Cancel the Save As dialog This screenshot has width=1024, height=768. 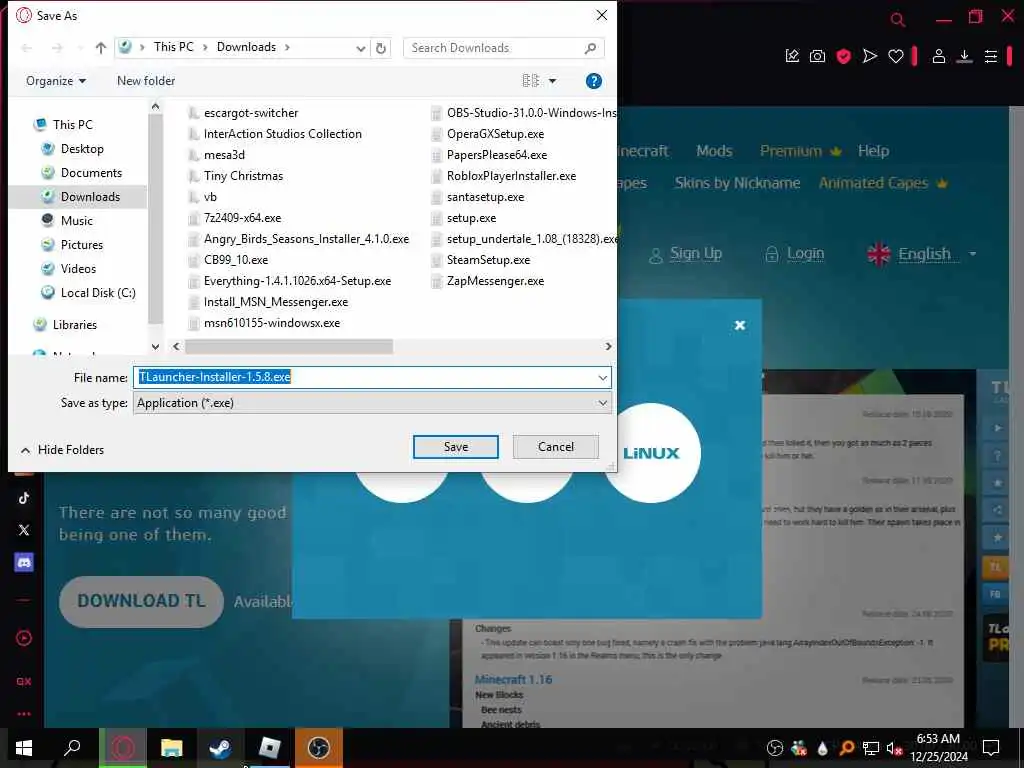pos(556,447)
